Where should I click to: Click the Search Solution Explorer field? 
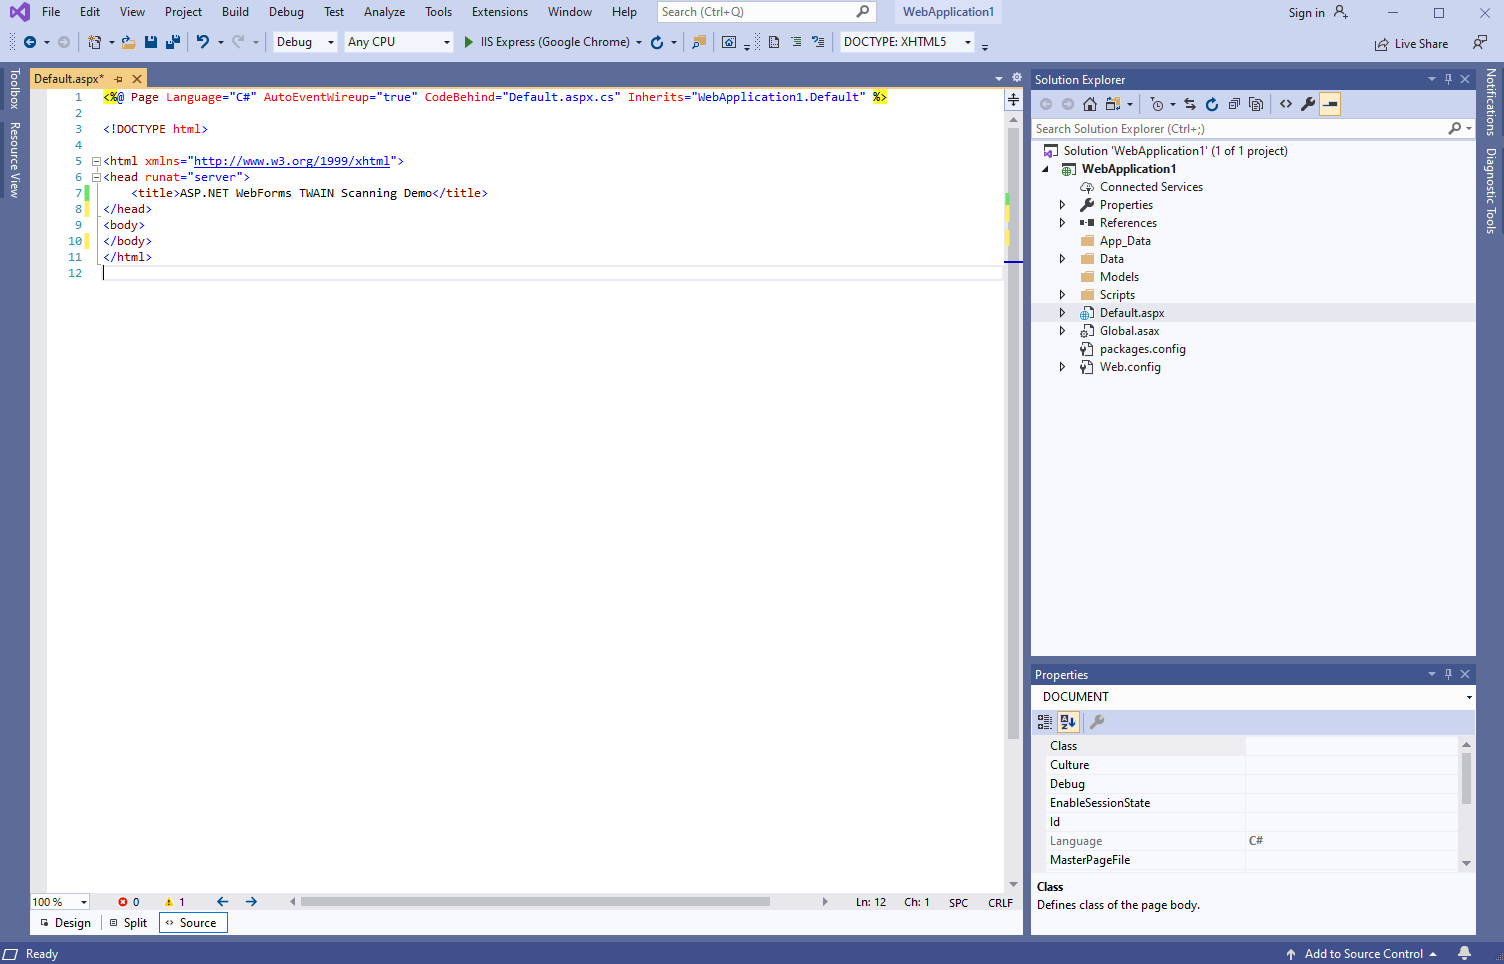point(1238,129)
